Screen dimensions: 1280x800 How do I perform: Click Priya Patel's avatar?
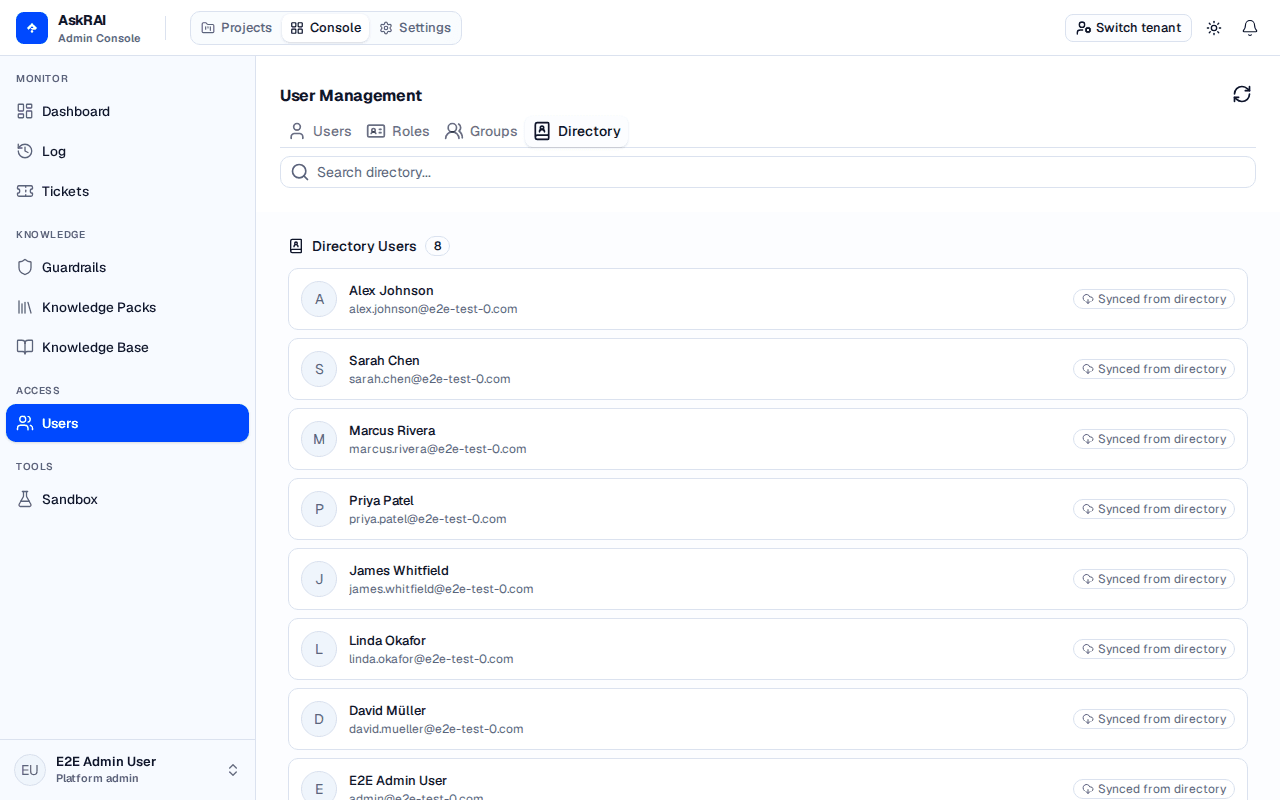[319, 509]
